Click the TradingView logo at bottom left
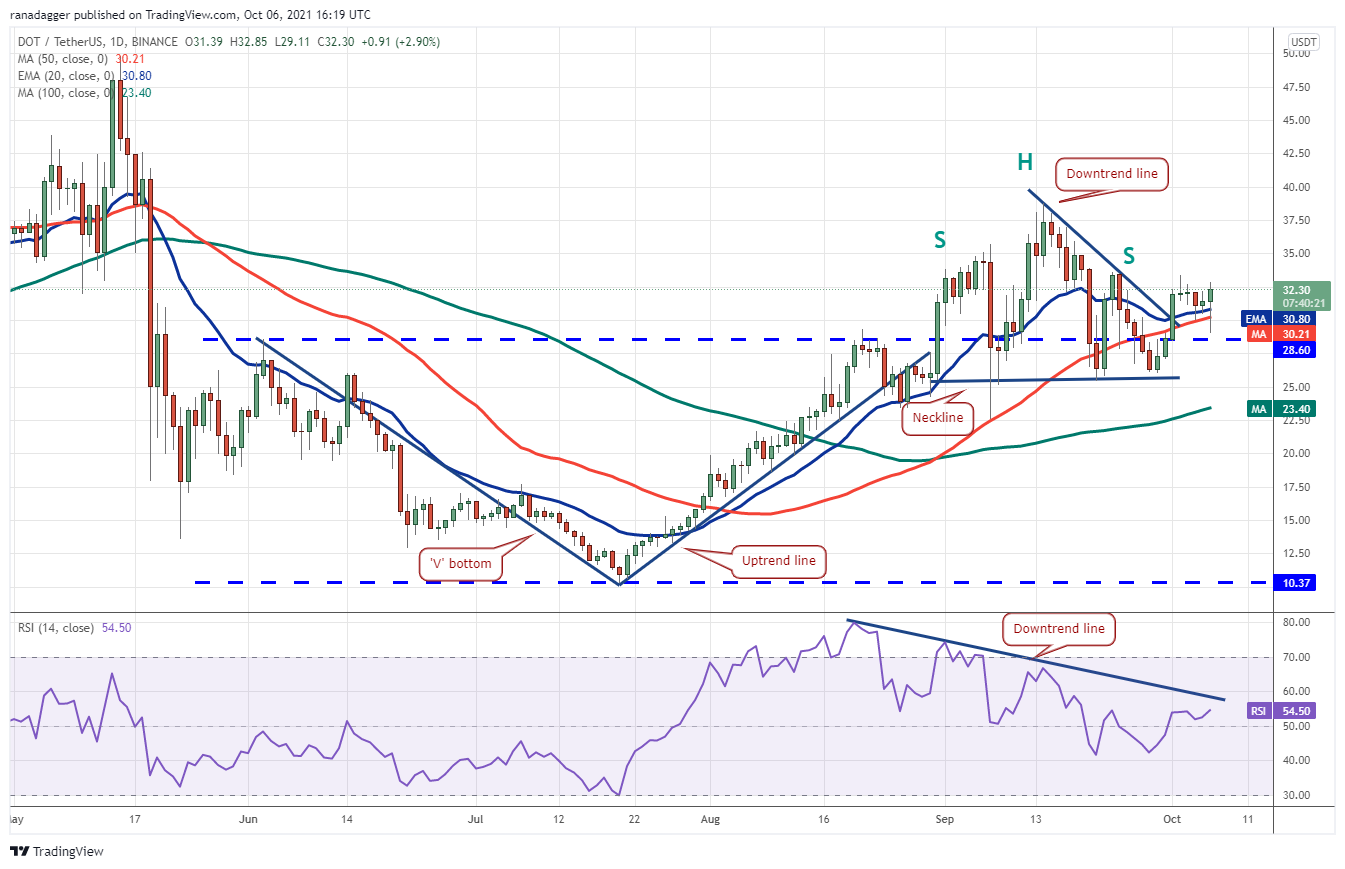The height and width of the screenshot is (869, 1345). point(57,851)
